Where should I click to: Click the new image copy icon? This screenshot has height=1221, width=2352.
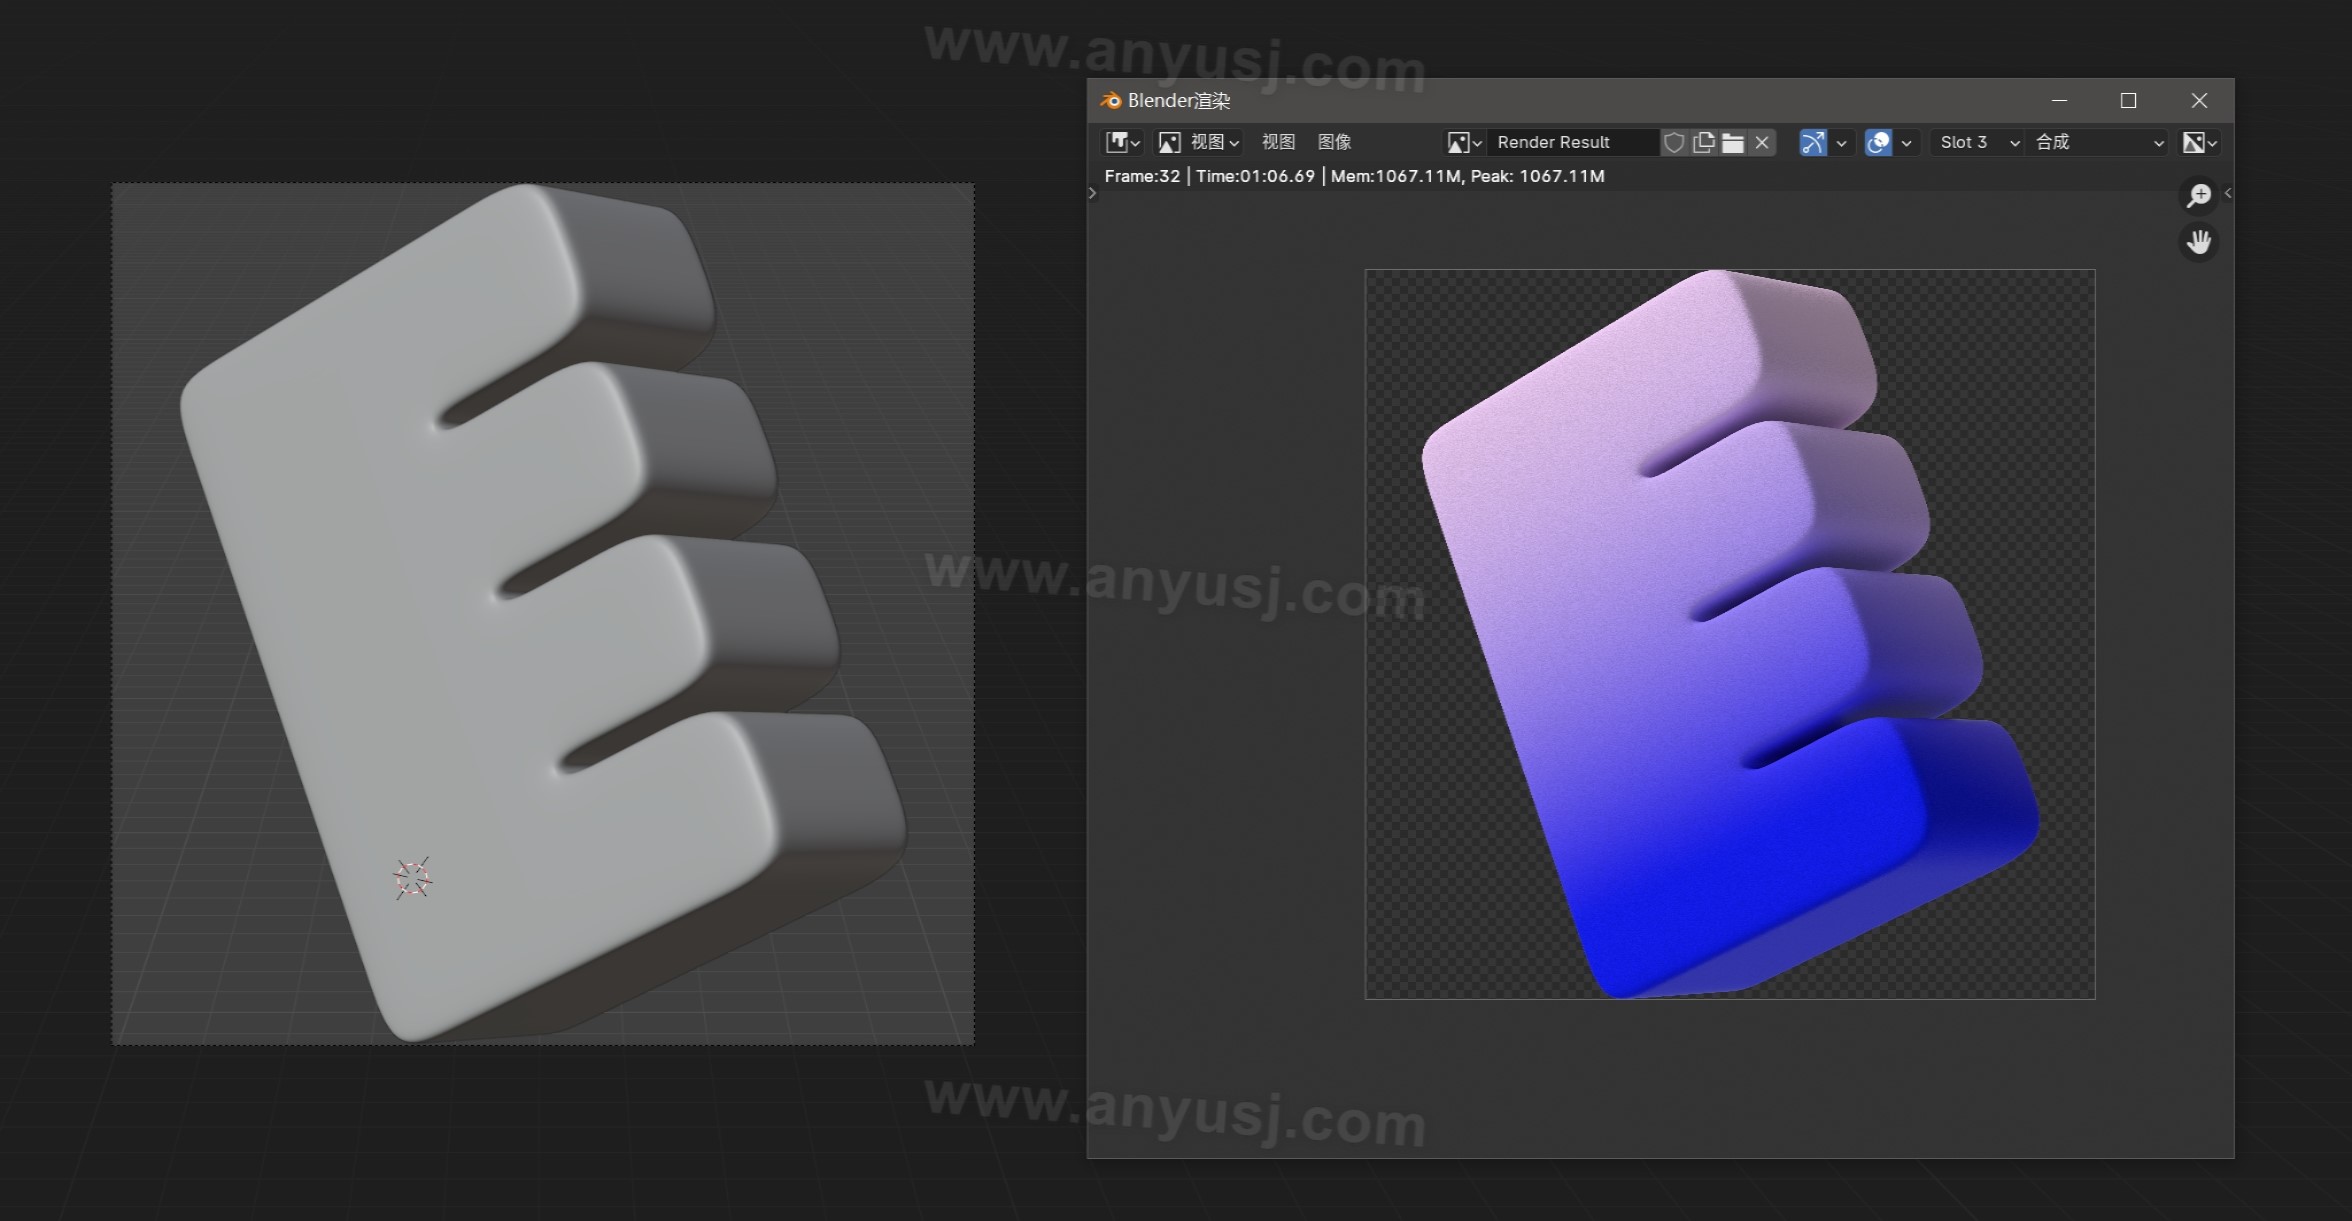point(1704,143)
